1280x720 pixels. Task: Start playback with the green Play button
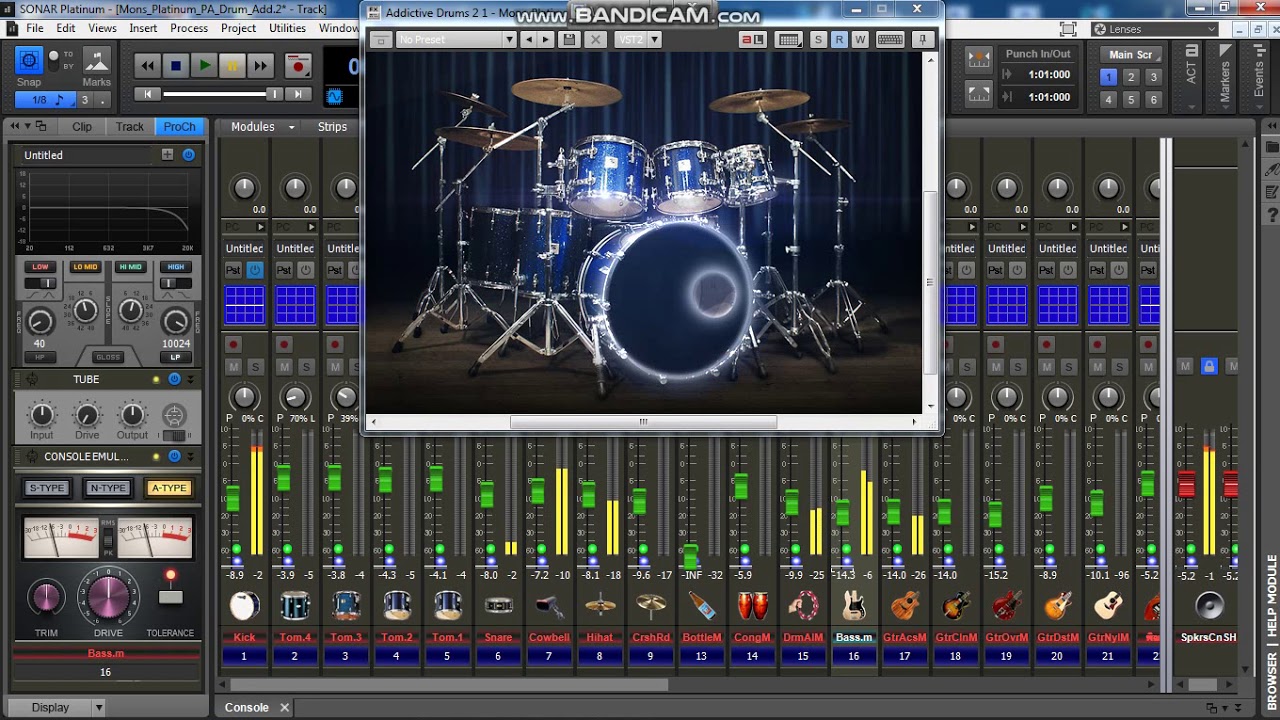point(204,66)
